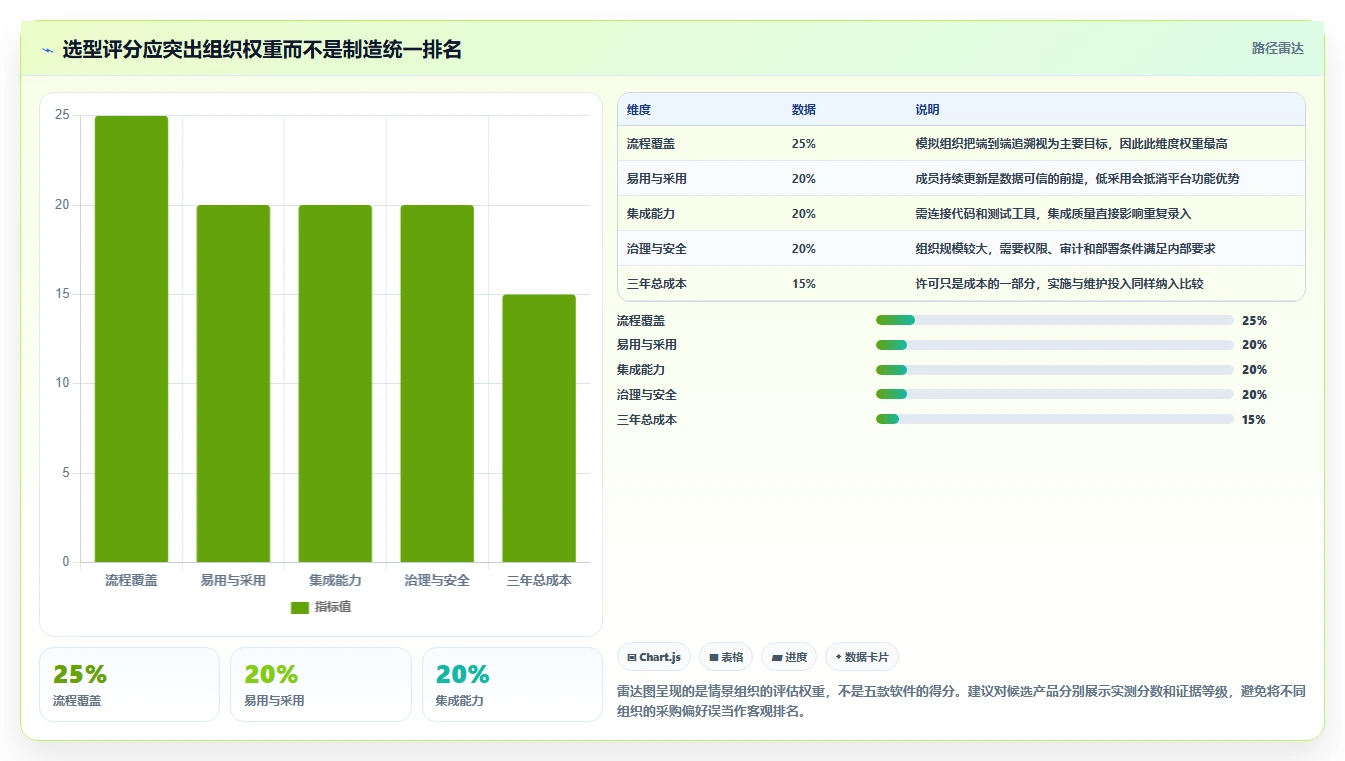Click the 易用与采用 progress bar
Viewport: 1345px width, 761px height.
(x=1055, y=345)
